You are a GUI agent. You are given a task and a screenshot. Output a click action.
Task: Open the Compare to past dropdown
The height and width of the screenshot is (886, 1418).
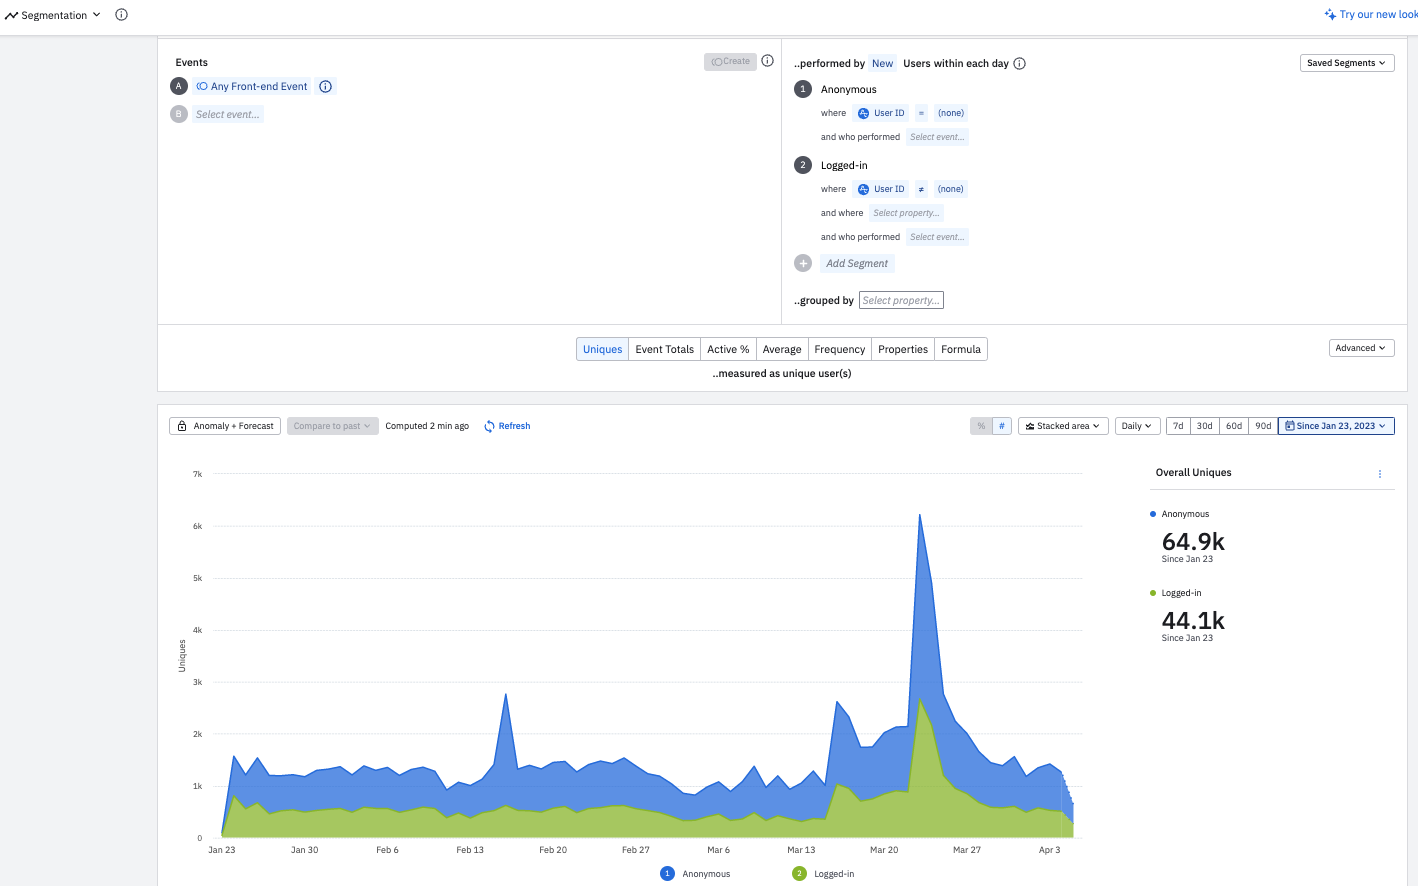pyautogui.click(x=333, y=426)
